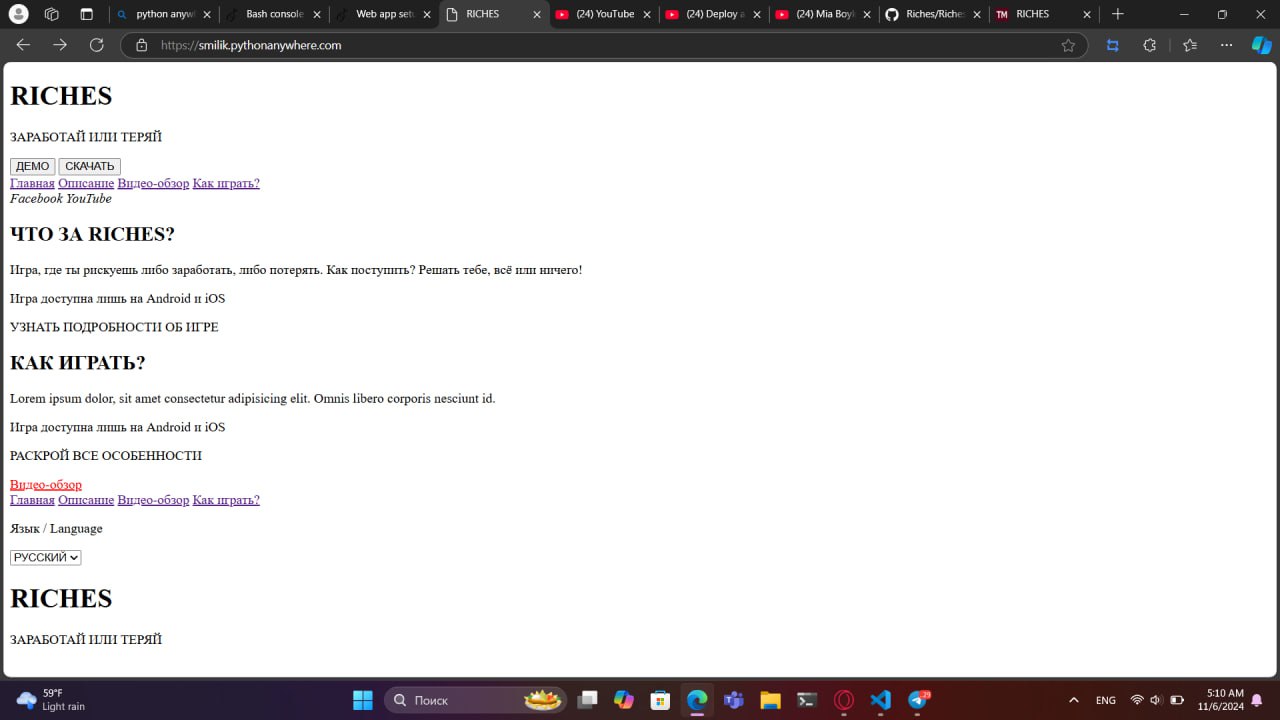Open the Extensions puzzle icon
Screen dimensions: 1280x720
[1149, 45]
